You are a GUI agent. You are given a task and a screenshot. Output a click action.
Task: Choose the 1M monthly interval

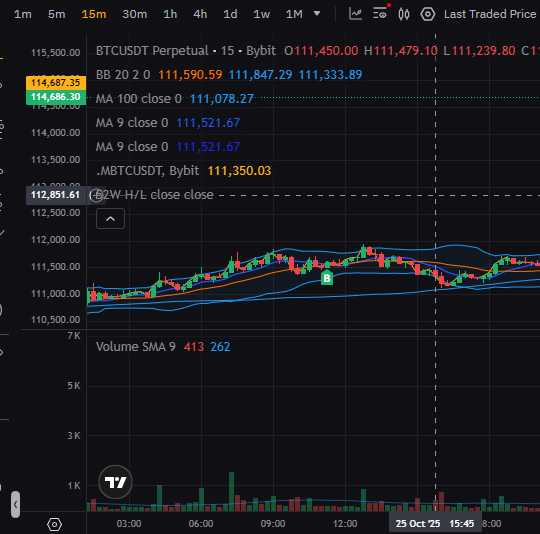(294, 14)
